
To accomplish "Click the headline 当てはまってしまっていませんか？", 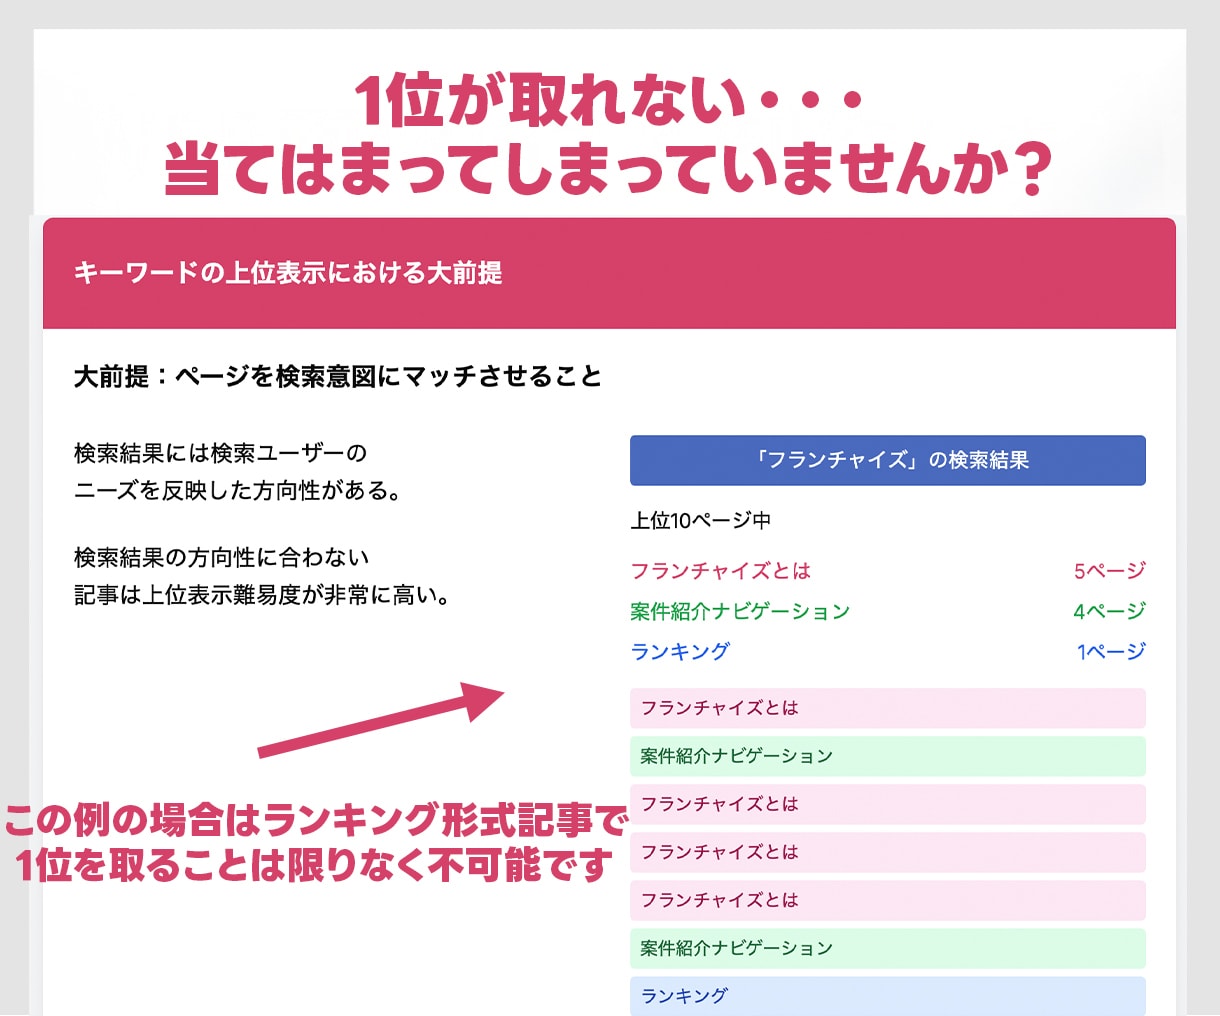I will [609, 167].
